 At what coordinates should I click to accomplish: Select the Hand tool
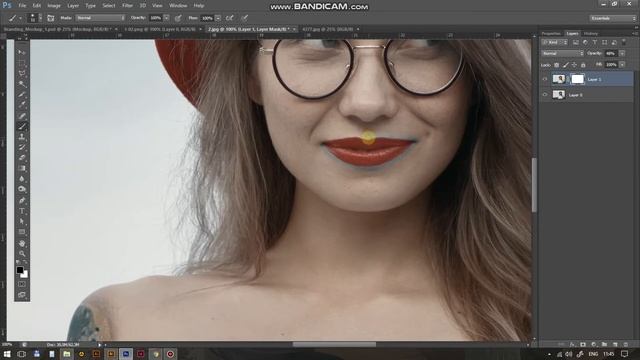tap(22, 243)
